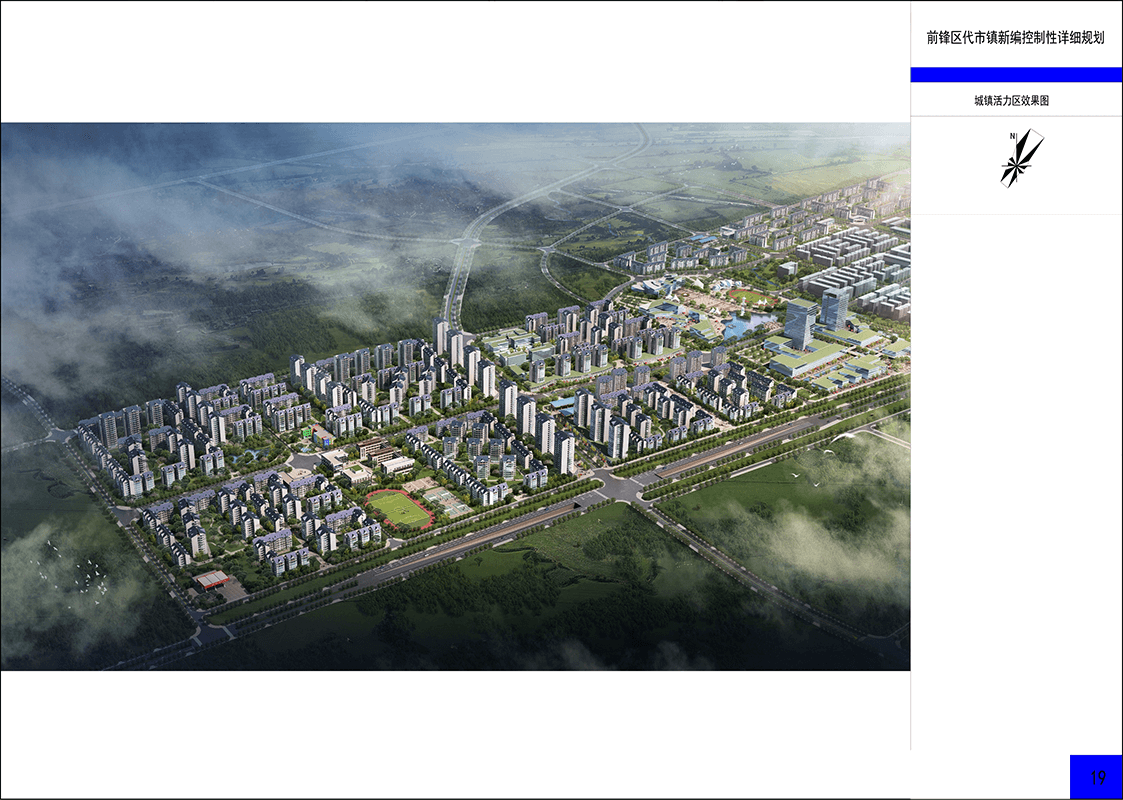Click the green soccer pitch inside the running track
Image resolution: width=1123 pixels, height=800 pixels.
399,511
